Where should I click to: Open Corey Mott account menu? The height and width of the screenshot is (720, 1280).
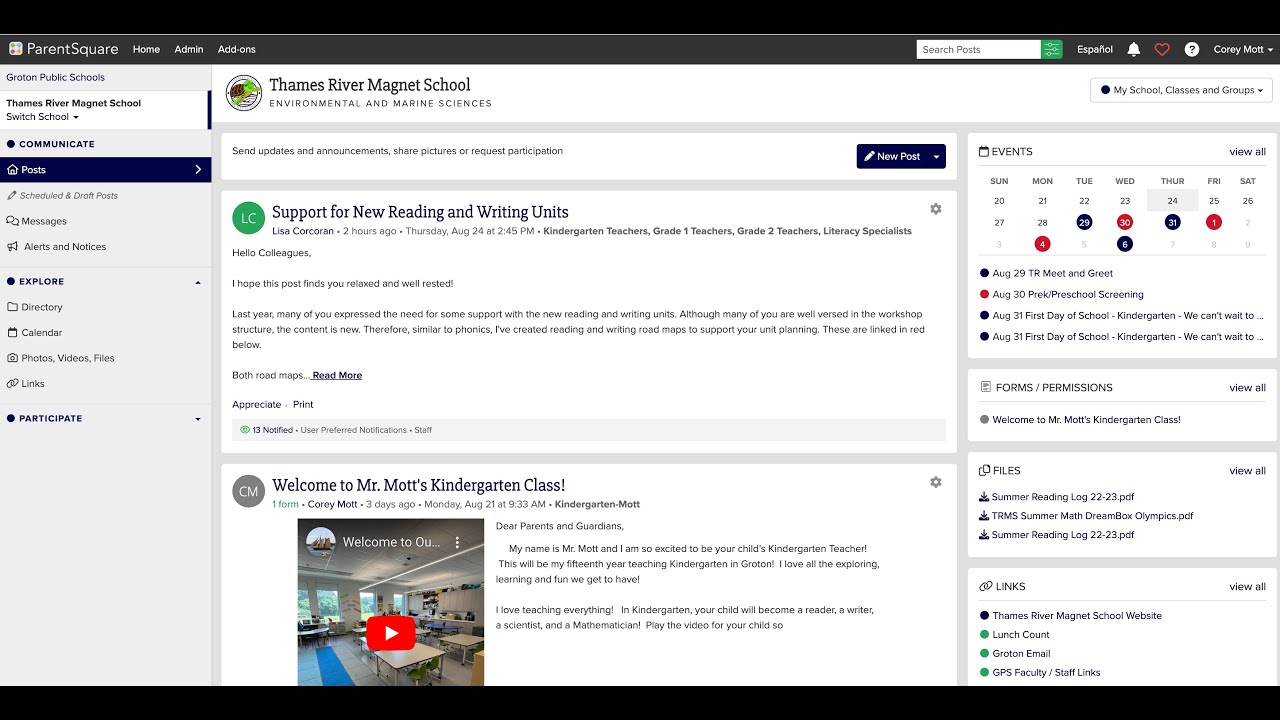point(1243,49)
